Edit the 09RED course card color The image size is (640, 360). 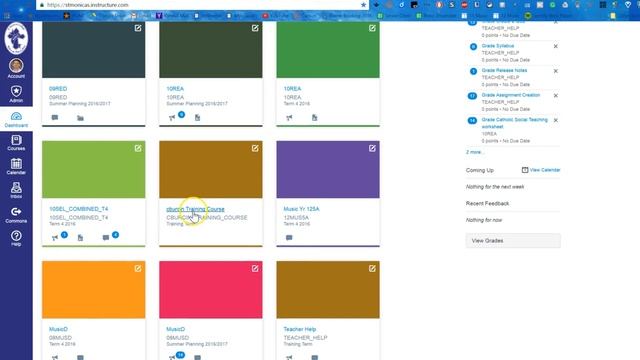pos(138,28)
